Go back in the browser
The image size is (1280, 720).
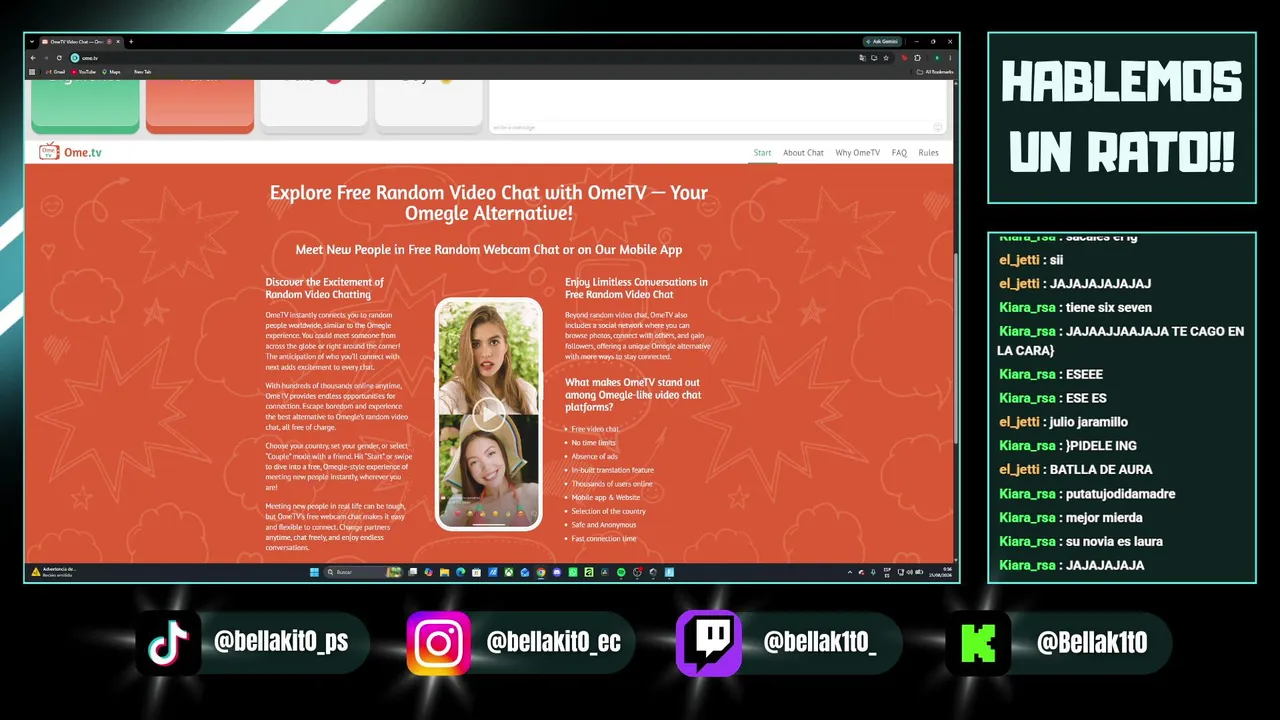[33, 58]
